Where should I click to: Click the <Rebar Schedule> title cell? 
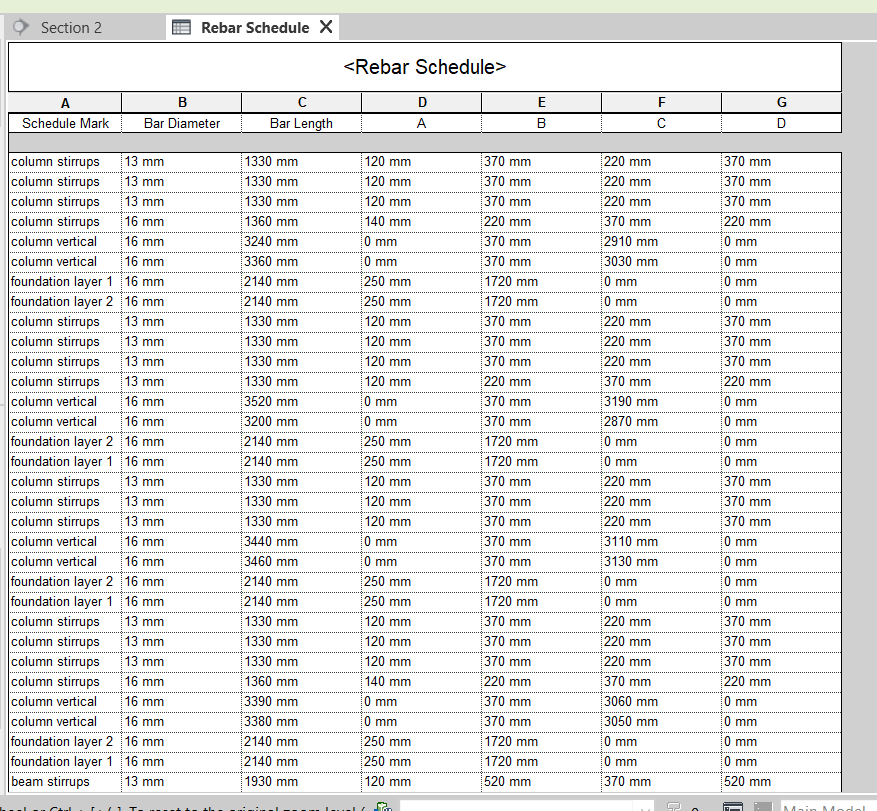[x=424, y=67]
